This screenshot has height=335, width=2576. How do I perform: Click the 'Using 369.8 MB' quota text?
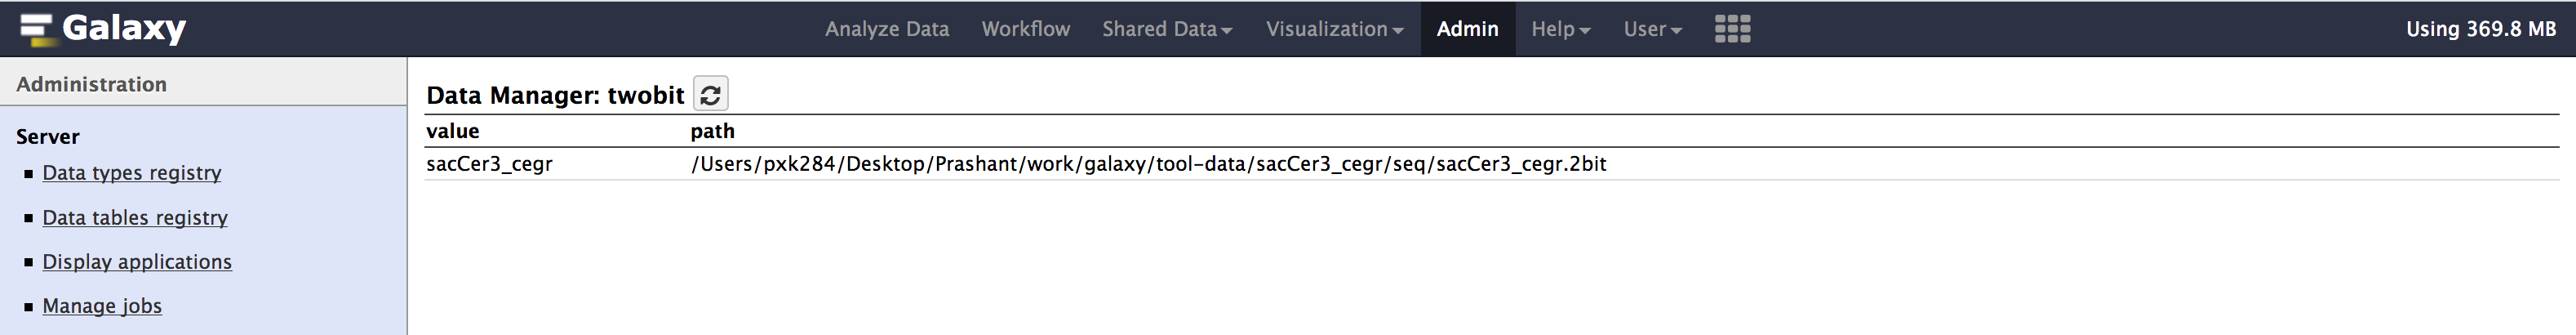point(2480,29)
